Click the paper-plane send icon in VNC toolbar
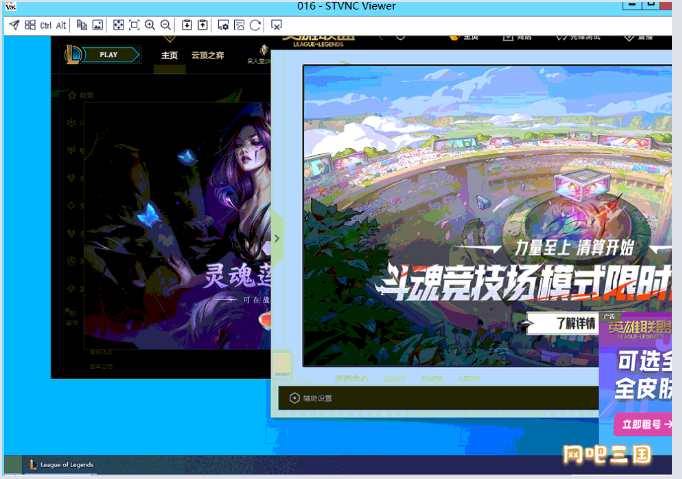 (14, 25)
